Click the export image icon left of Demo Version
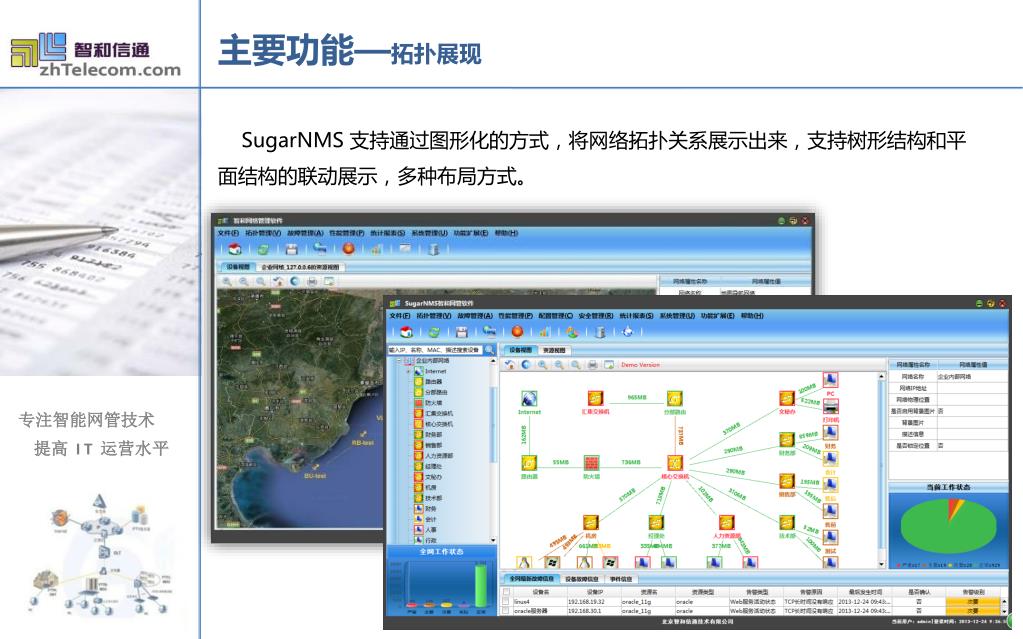The image size is (1023, 639). coord(609,365)
